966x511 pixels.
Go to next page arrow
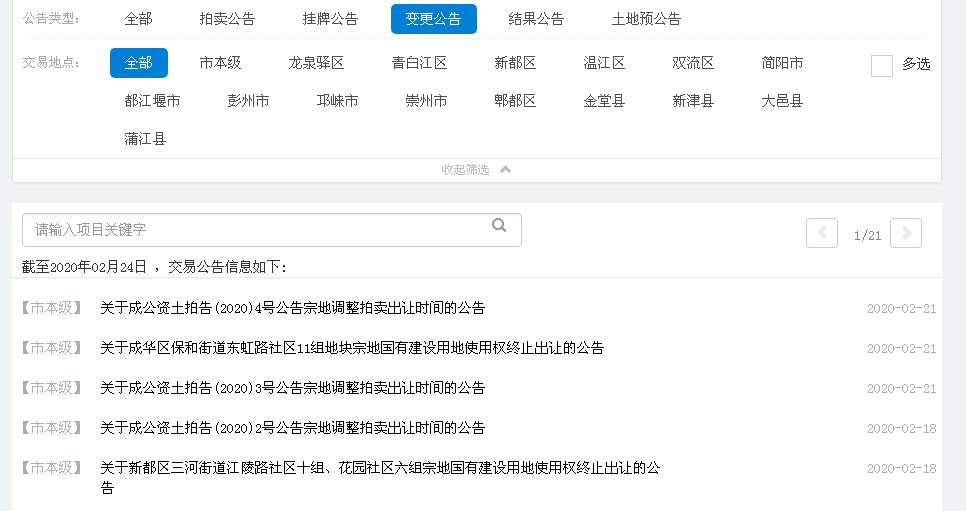tap(906, 233)
